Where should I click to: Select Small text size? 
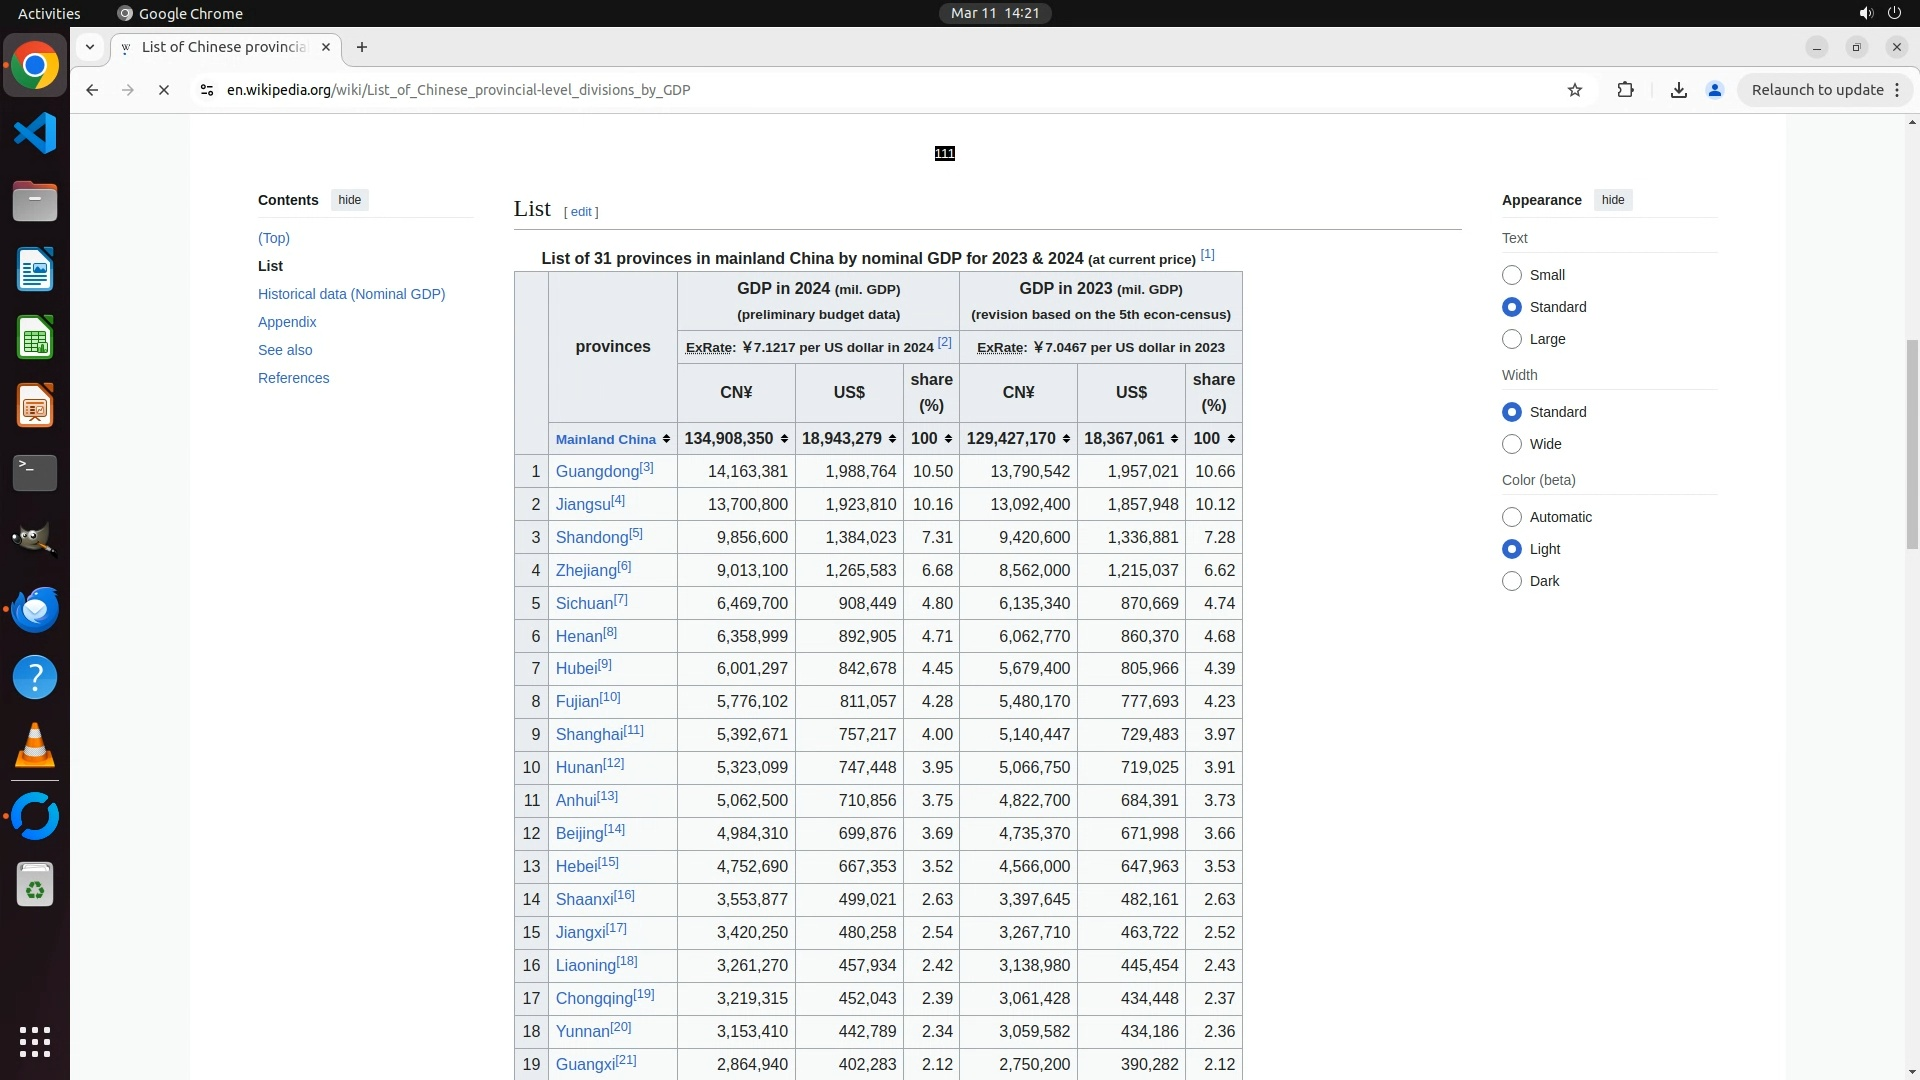(1512, 275)
